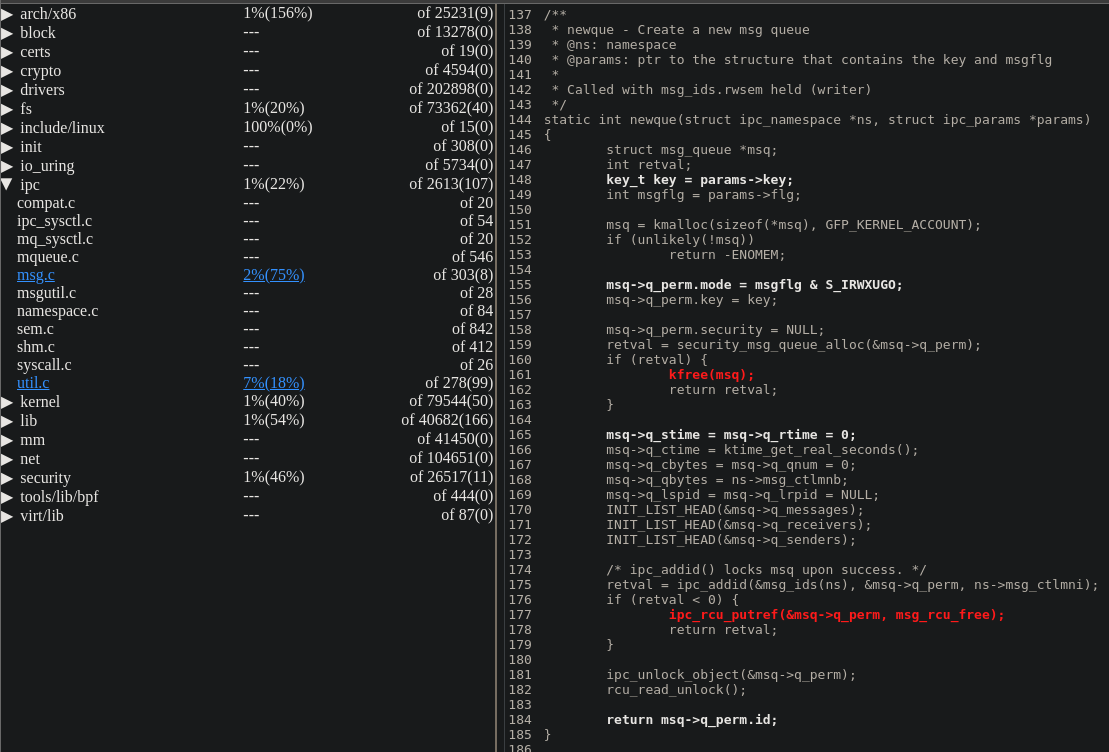1109x752 pixels.
Task: Expand the arch/x86 directory arrow
Action: coord(7,14)
